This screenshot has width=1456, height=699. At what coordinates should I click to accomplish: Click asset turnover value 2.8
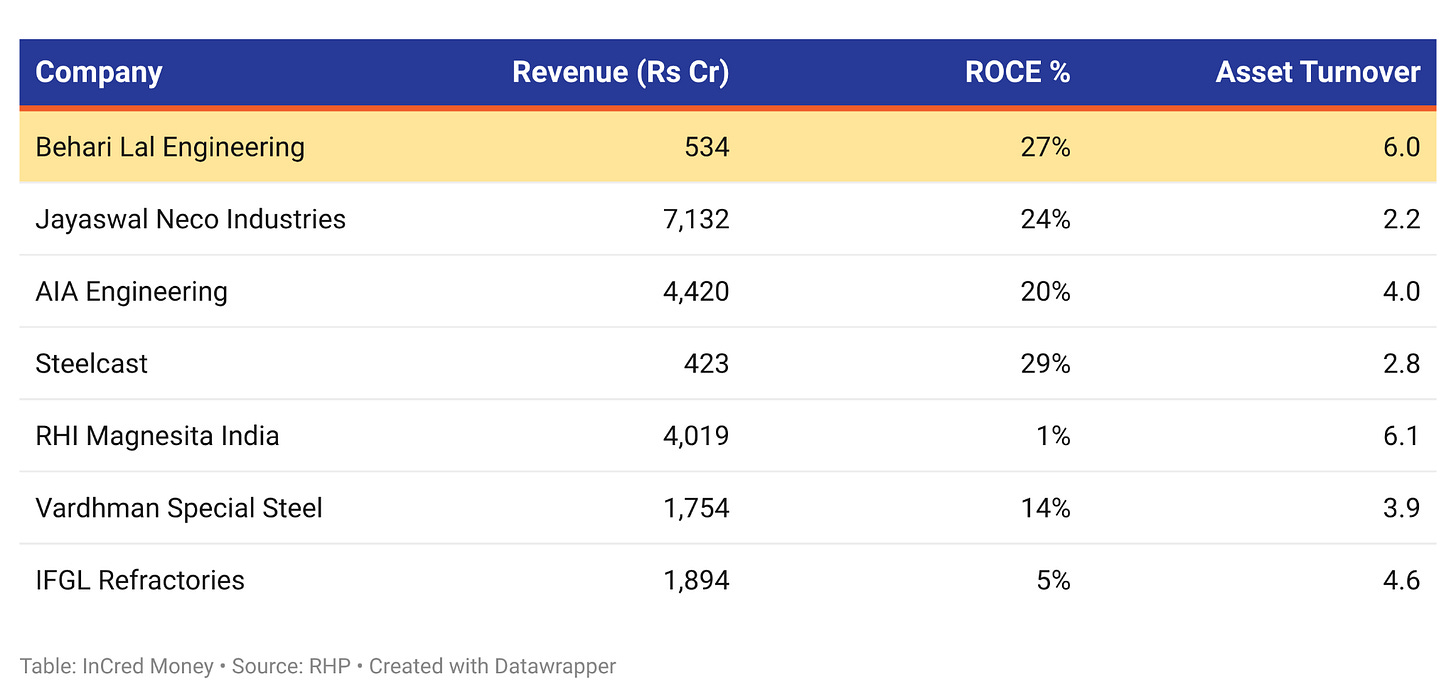[1401, 363]
